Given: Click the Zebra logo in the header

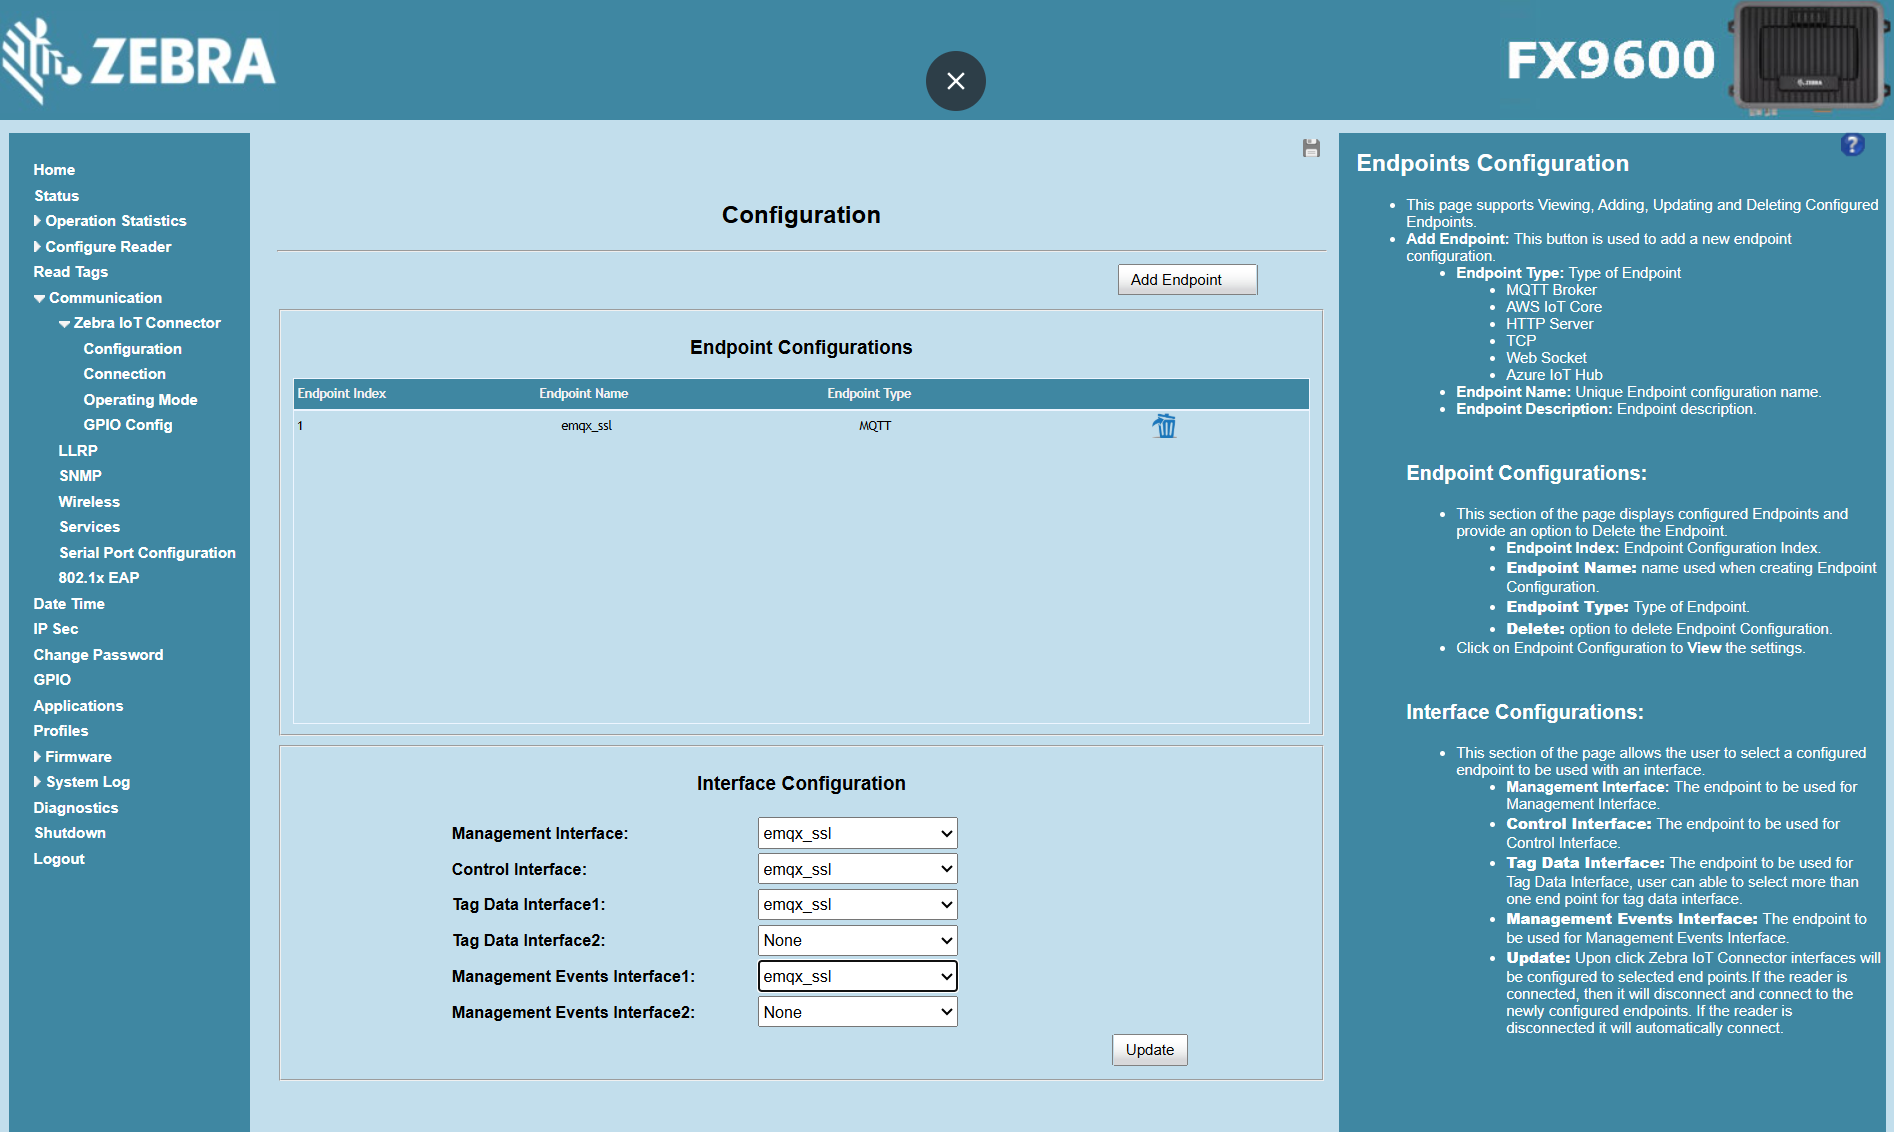Looking at the screenshot, I should [139, 61].
